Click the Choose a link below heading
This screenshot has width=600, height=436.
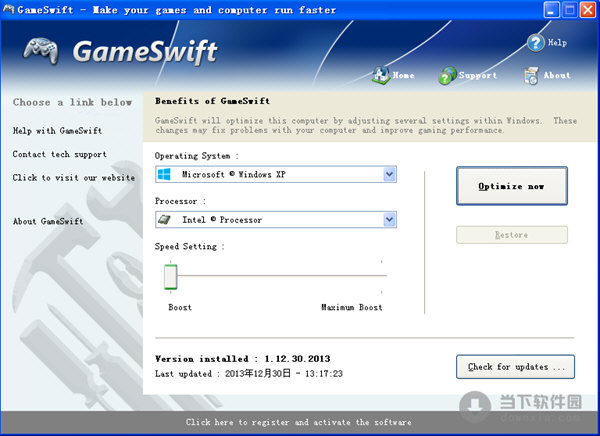coord(72,102)
